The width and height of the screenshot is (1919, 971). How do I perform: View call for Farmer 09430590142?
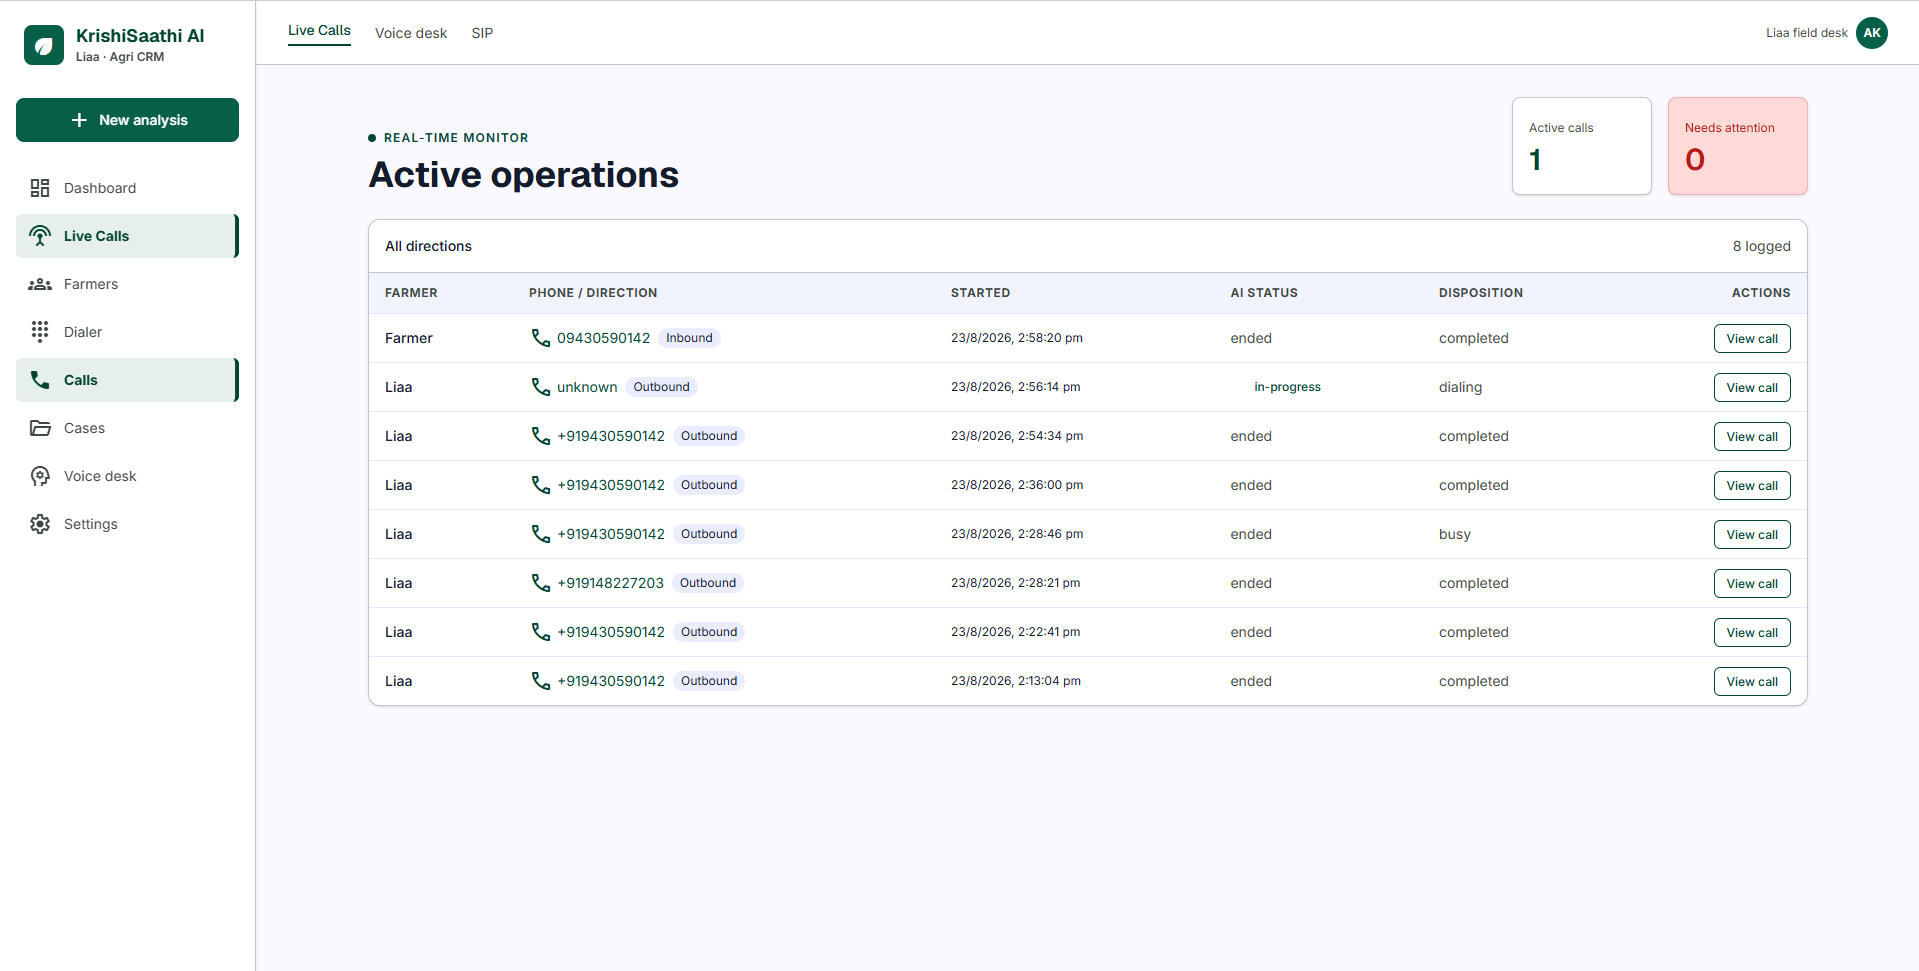[x=1752, y=339]
